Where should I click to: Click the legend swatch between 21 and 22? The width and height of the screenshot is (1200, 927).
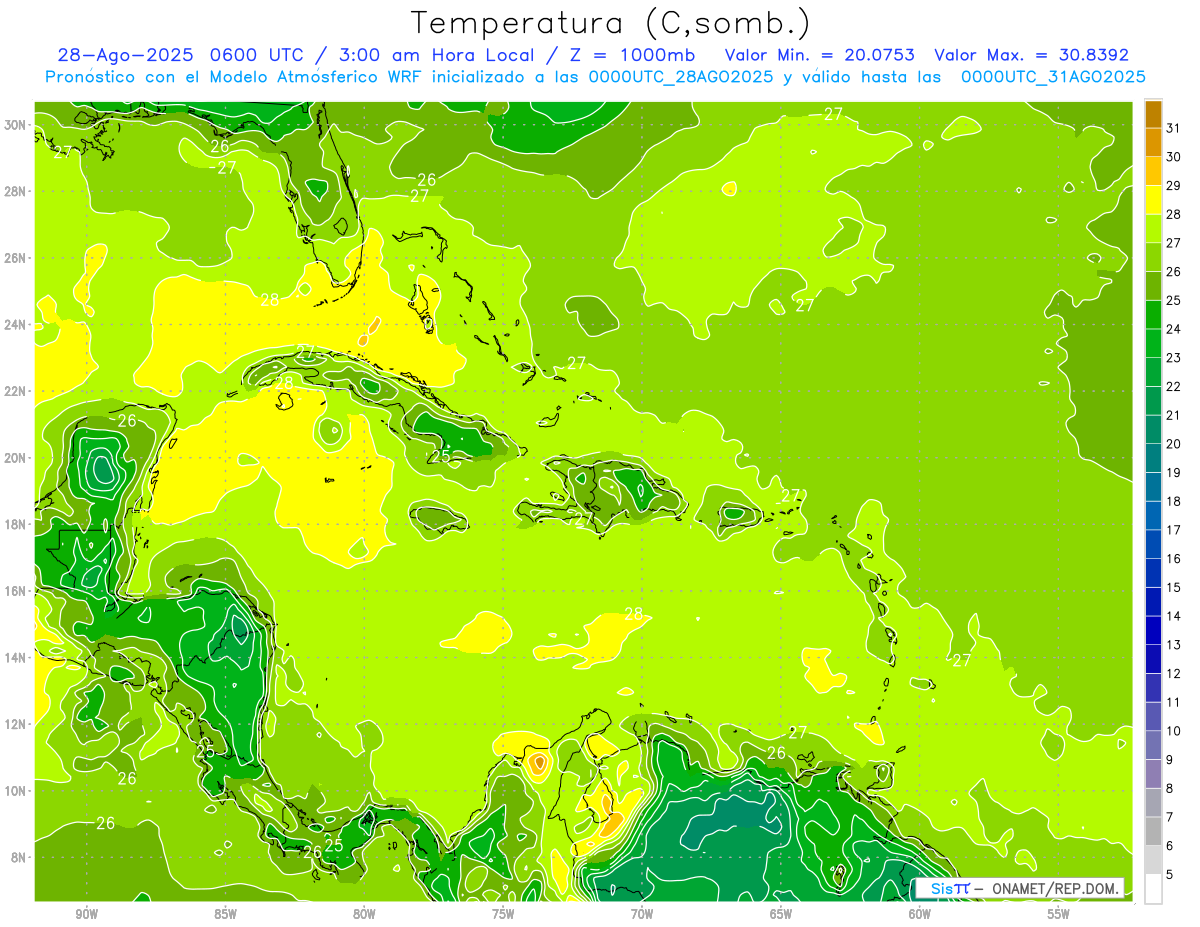[1153, 401]
